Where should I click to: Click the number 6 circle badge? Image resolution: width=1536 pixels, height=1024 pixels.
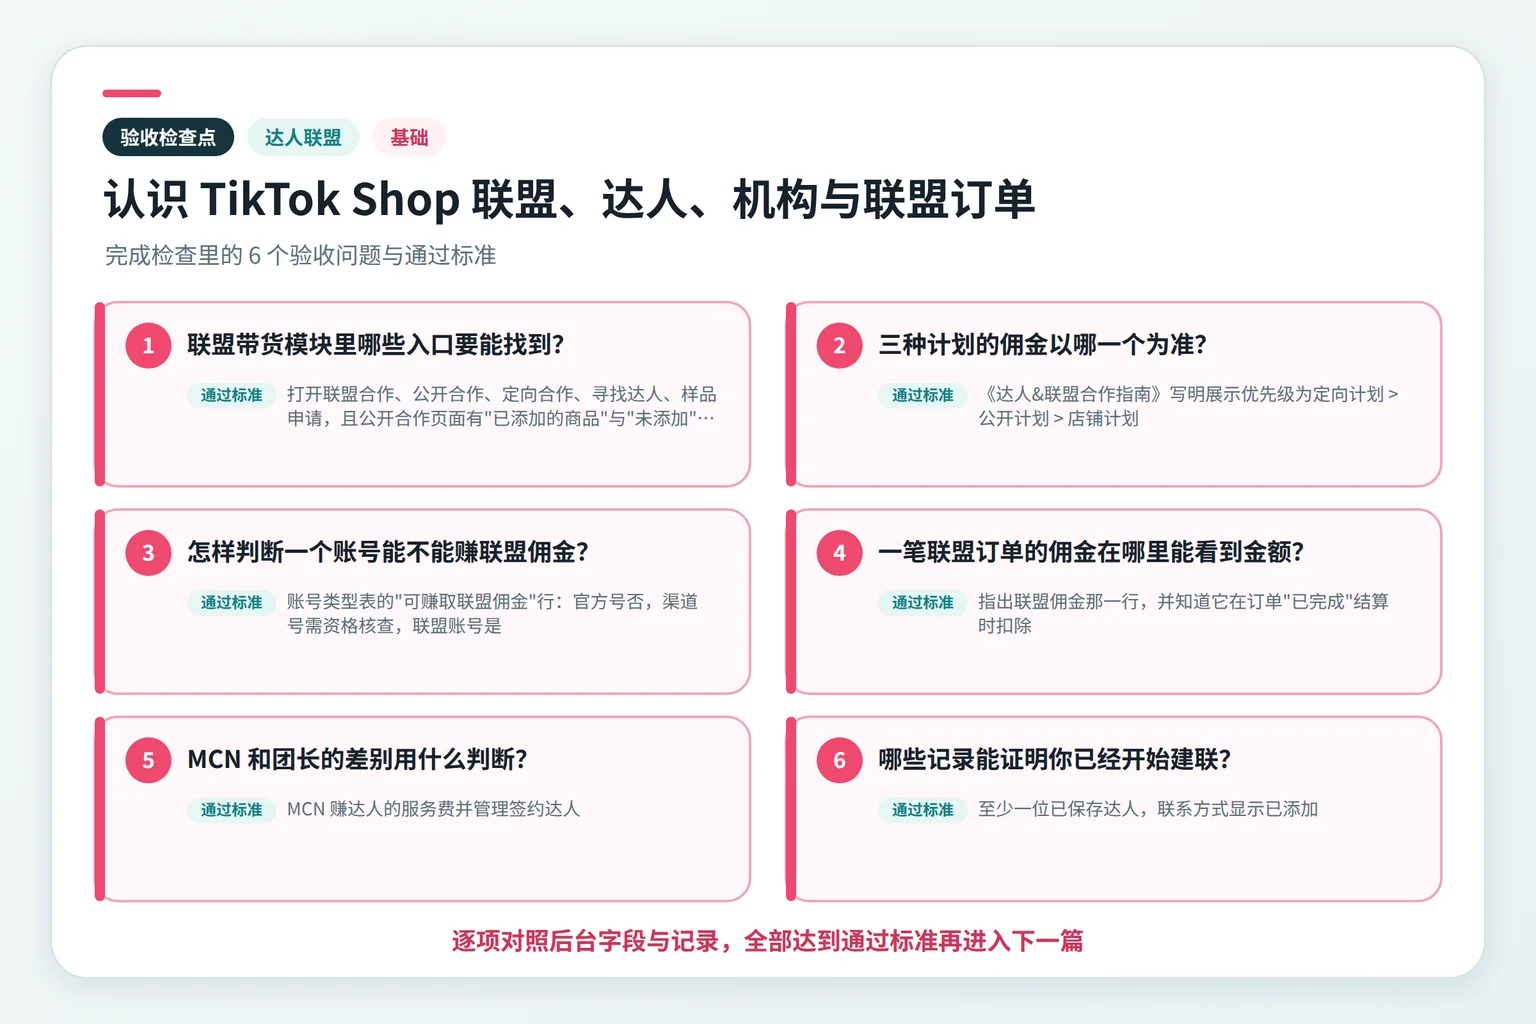pyautogui.click(x=839, y=760)
